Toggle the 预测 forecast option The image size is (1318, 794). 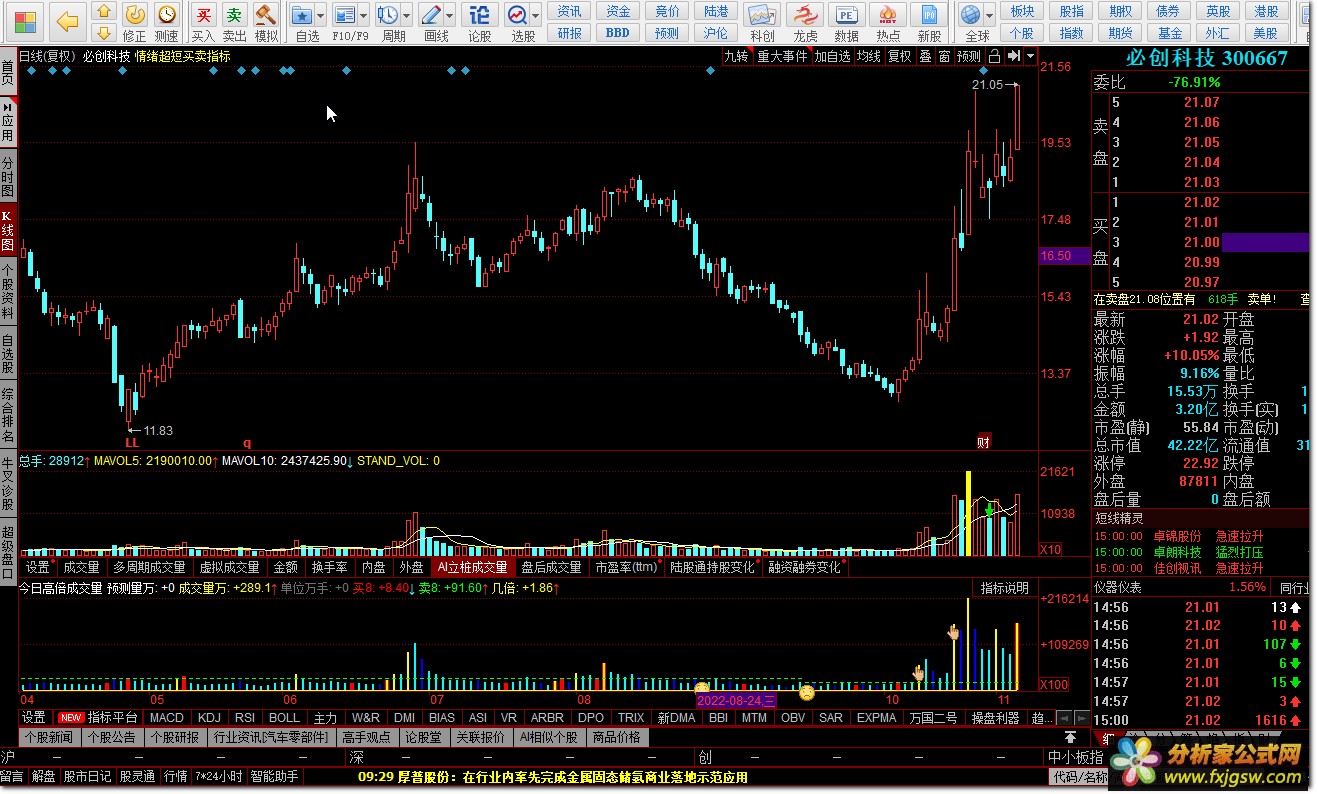pyautogui.click(x=969, y=56)
